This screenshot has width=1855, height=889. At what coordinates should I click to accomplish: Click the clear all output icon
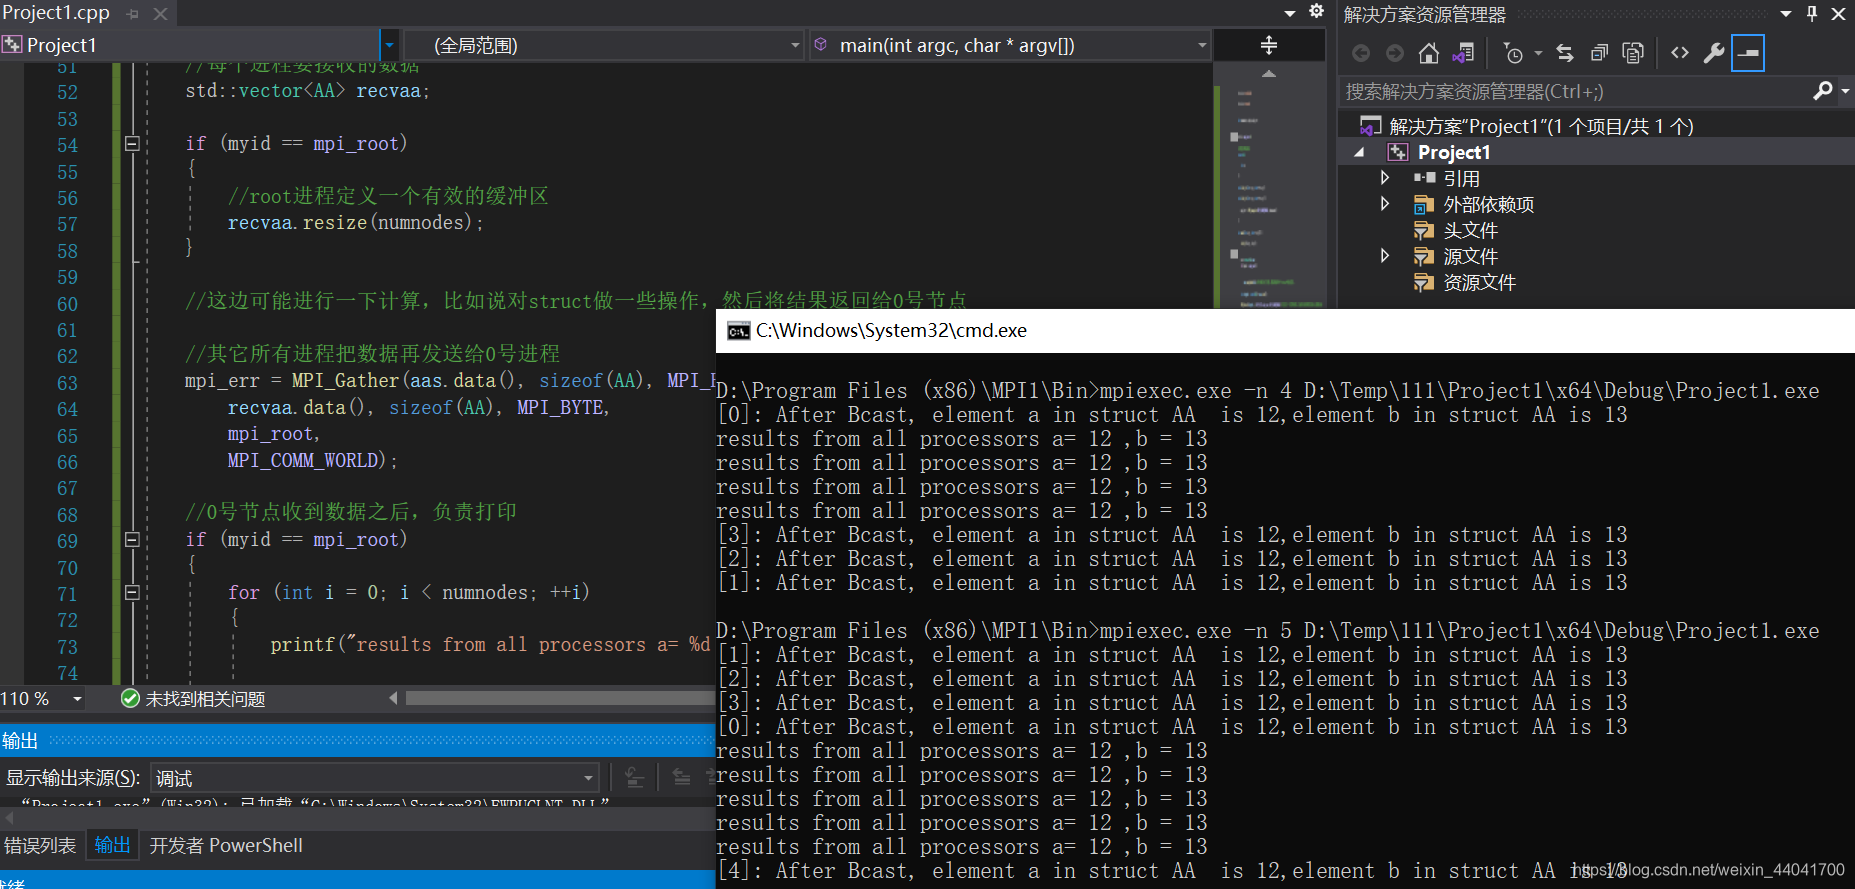pos(633,778)
